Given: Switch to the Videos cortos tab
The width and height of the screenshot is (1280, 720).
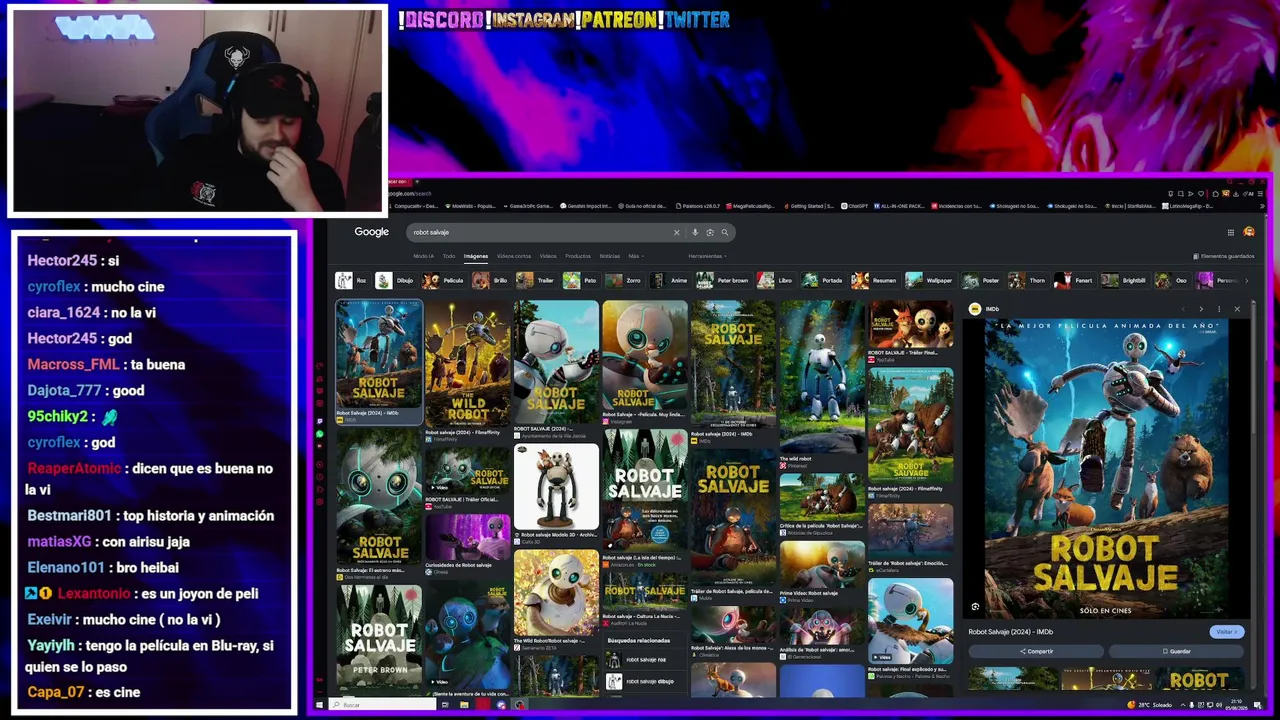Looking at the screenshot, I should 514,256.
